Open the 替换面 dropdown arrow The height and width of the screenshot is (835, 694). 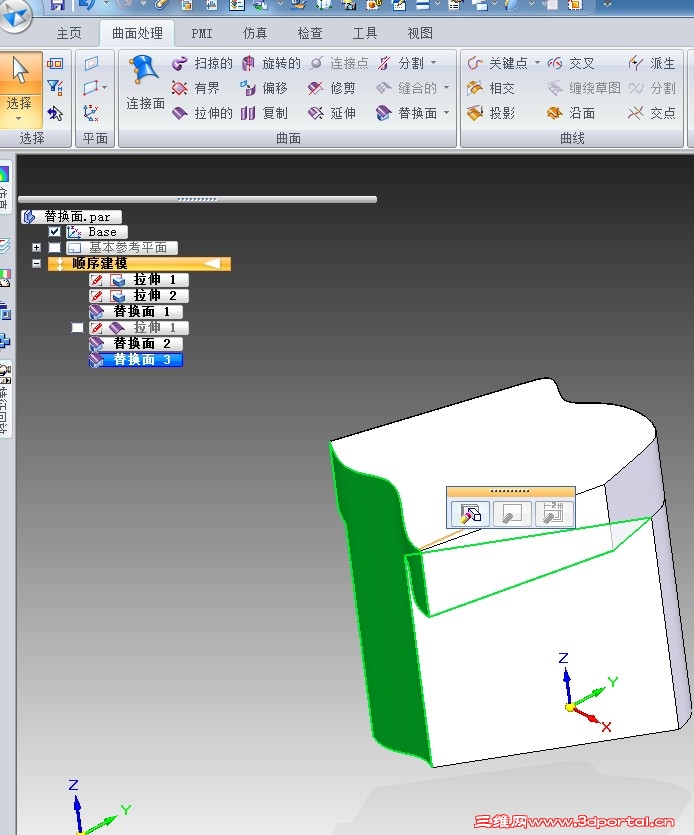pyautogui.click(x=446, y=112)
